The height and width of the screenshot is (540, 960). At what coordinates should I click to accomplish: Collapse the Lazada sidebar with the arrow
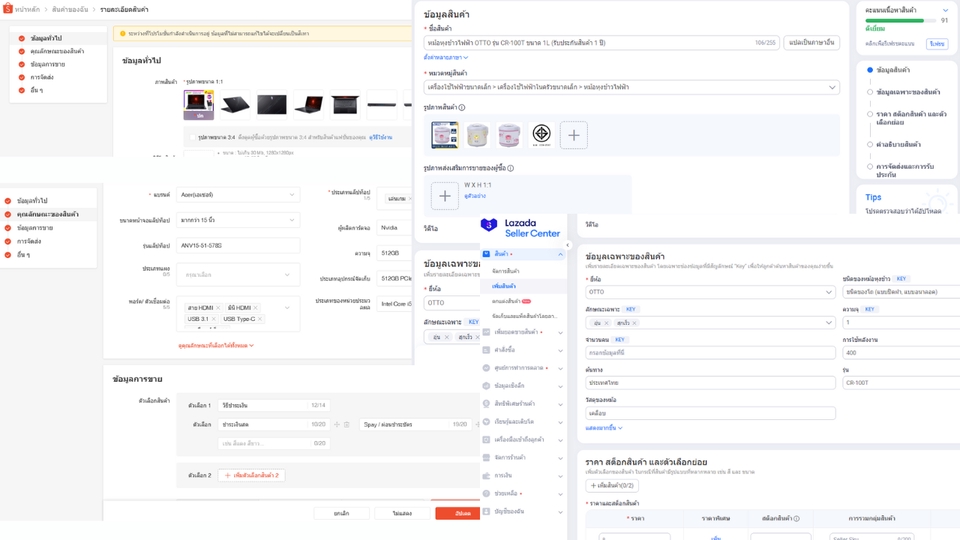coord(568,245)
